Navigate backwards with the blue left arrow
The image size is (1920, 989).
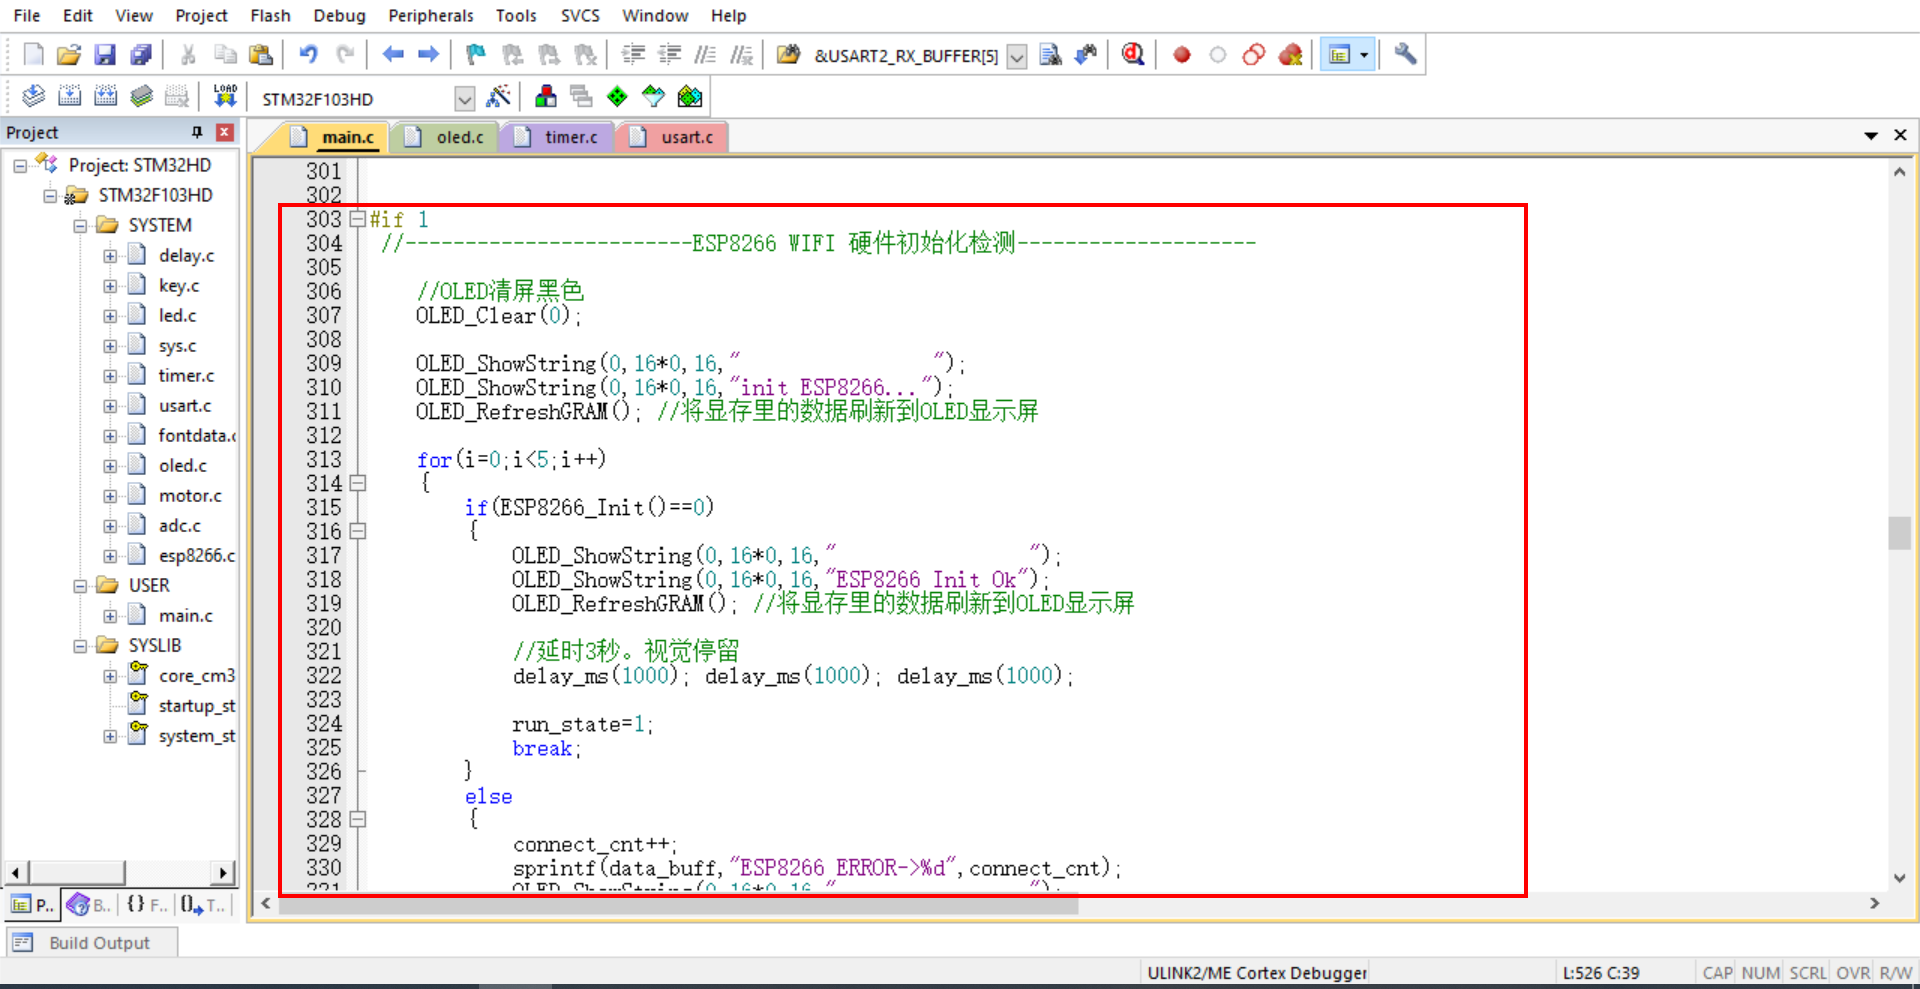pyautogui.click(x=393, y=54)
